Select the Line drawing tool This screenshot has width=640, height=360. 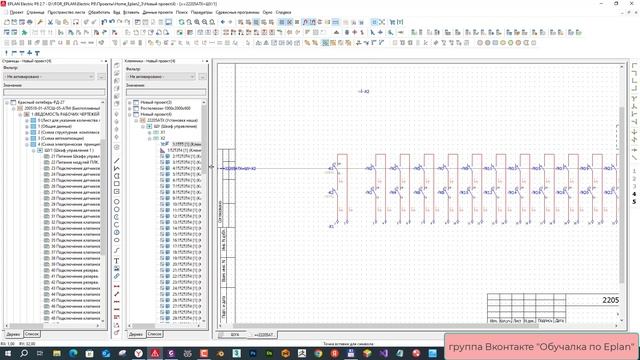pos(117,160)
